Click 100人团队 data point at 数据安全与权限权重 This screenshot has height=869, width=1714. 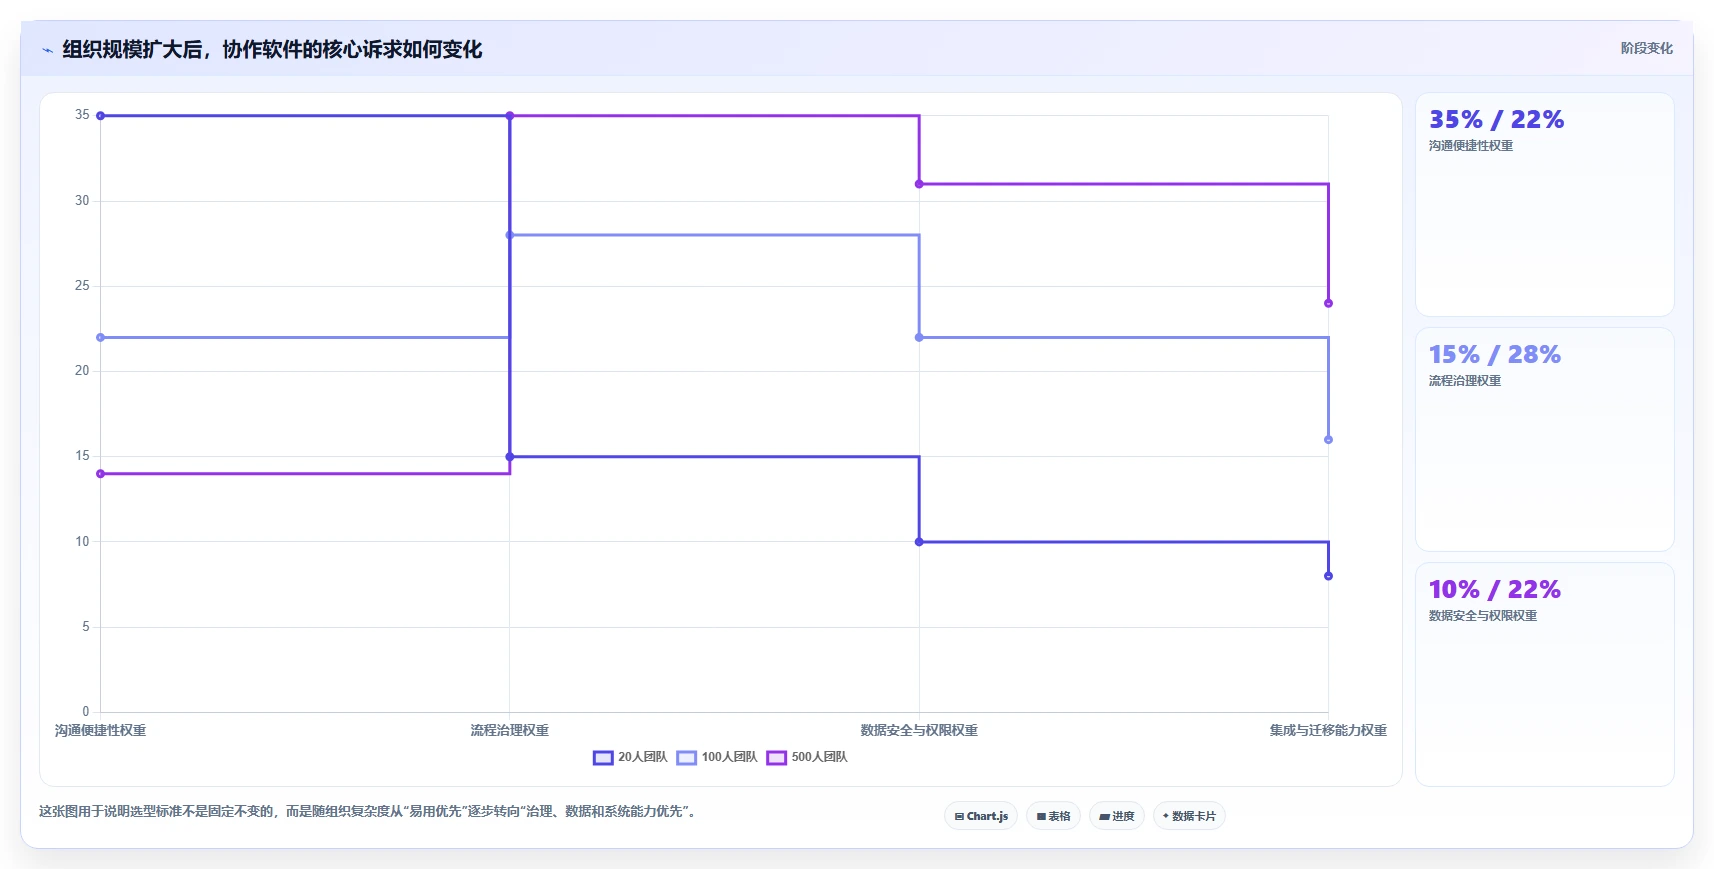(x=919, y=338)
